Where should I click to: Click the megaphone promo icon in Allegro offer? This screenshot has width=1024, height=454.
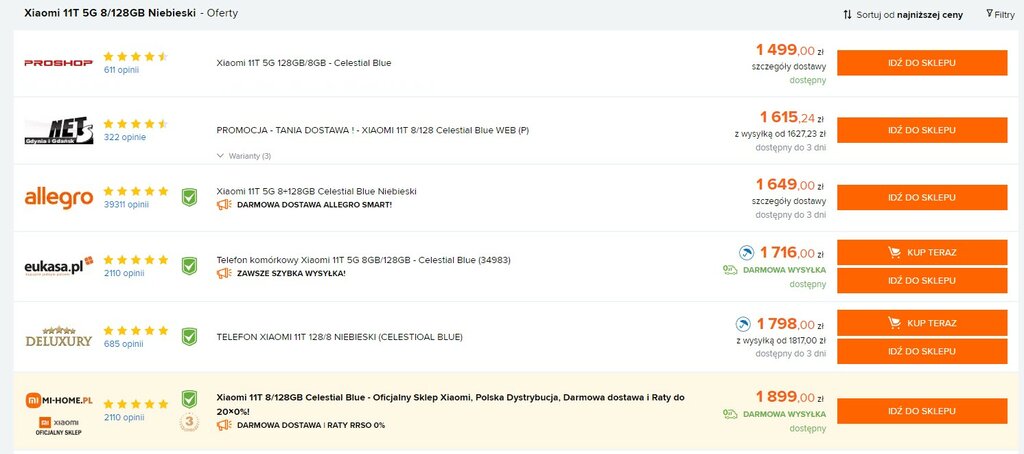click(224, 204)
